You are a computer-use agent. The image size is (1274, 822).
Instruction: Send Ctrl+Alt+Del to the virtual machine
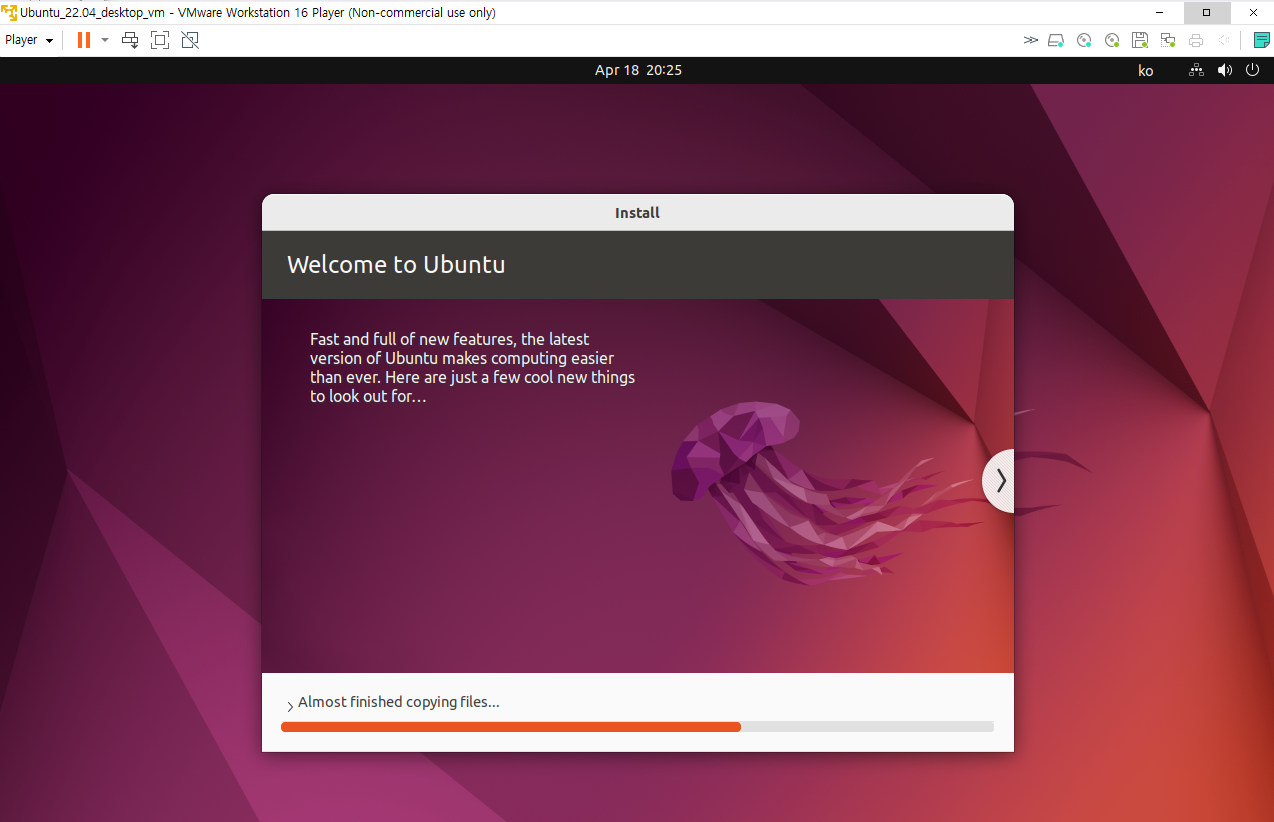pyautogui.click(x=130, y=40)
